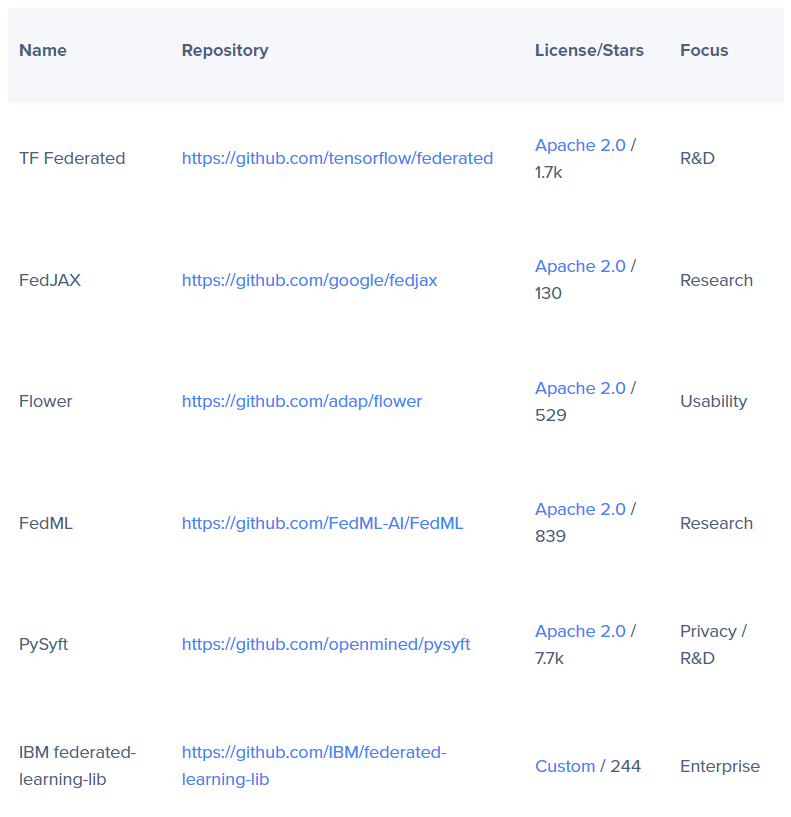
Task: Follow the openmined/pysyft GitHub link
Action: 326,644
